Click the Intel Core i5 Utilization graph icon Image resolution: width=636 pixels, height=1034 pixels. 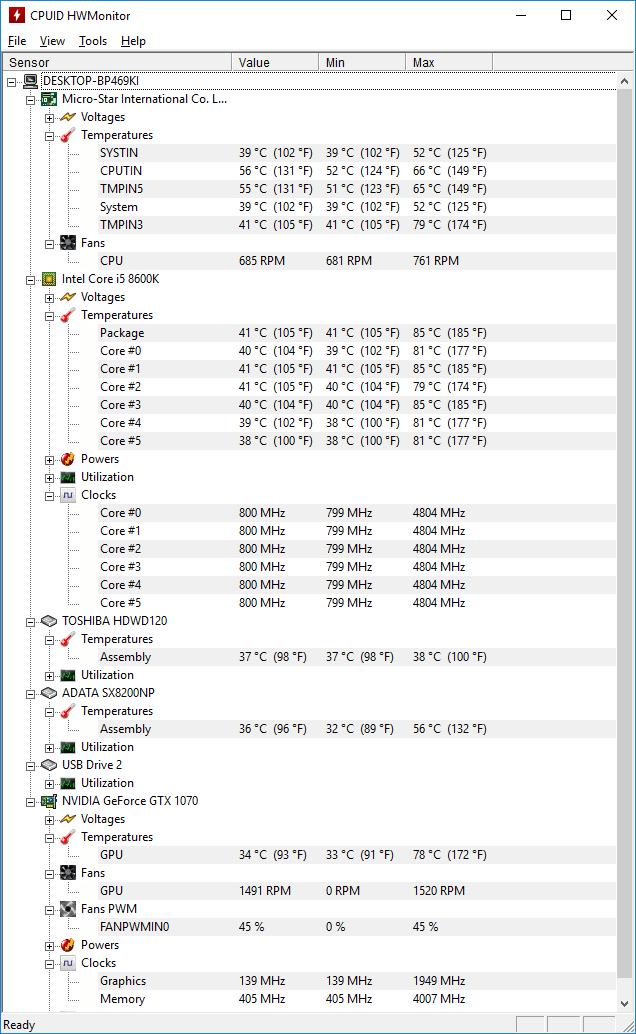(67, 477)
